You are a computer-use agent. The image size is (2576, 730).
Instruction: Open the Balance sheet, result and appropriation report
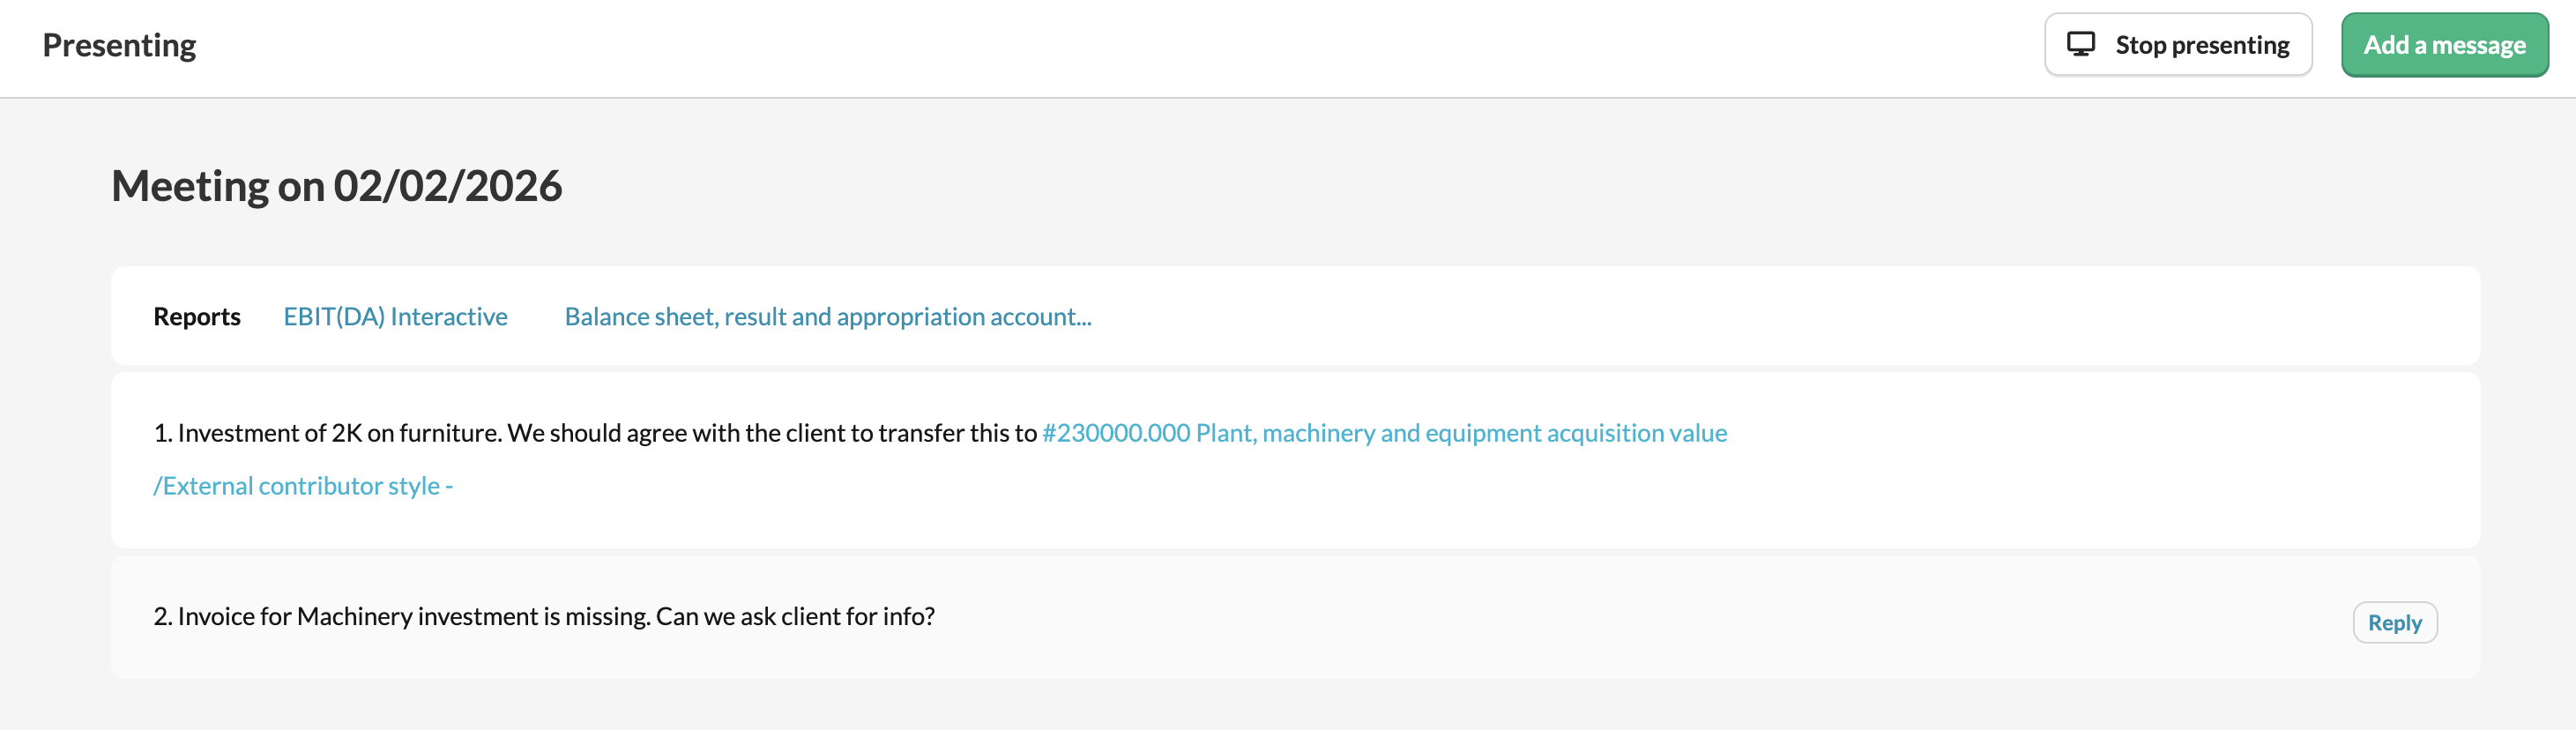(x=827, y=317)
